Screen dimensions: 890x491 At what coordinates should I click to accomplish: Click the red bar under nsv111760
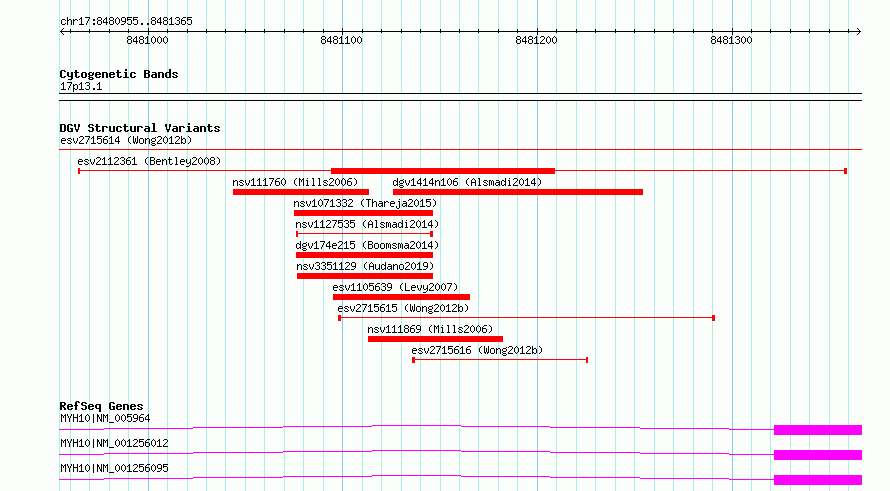[x=301, y=192]
